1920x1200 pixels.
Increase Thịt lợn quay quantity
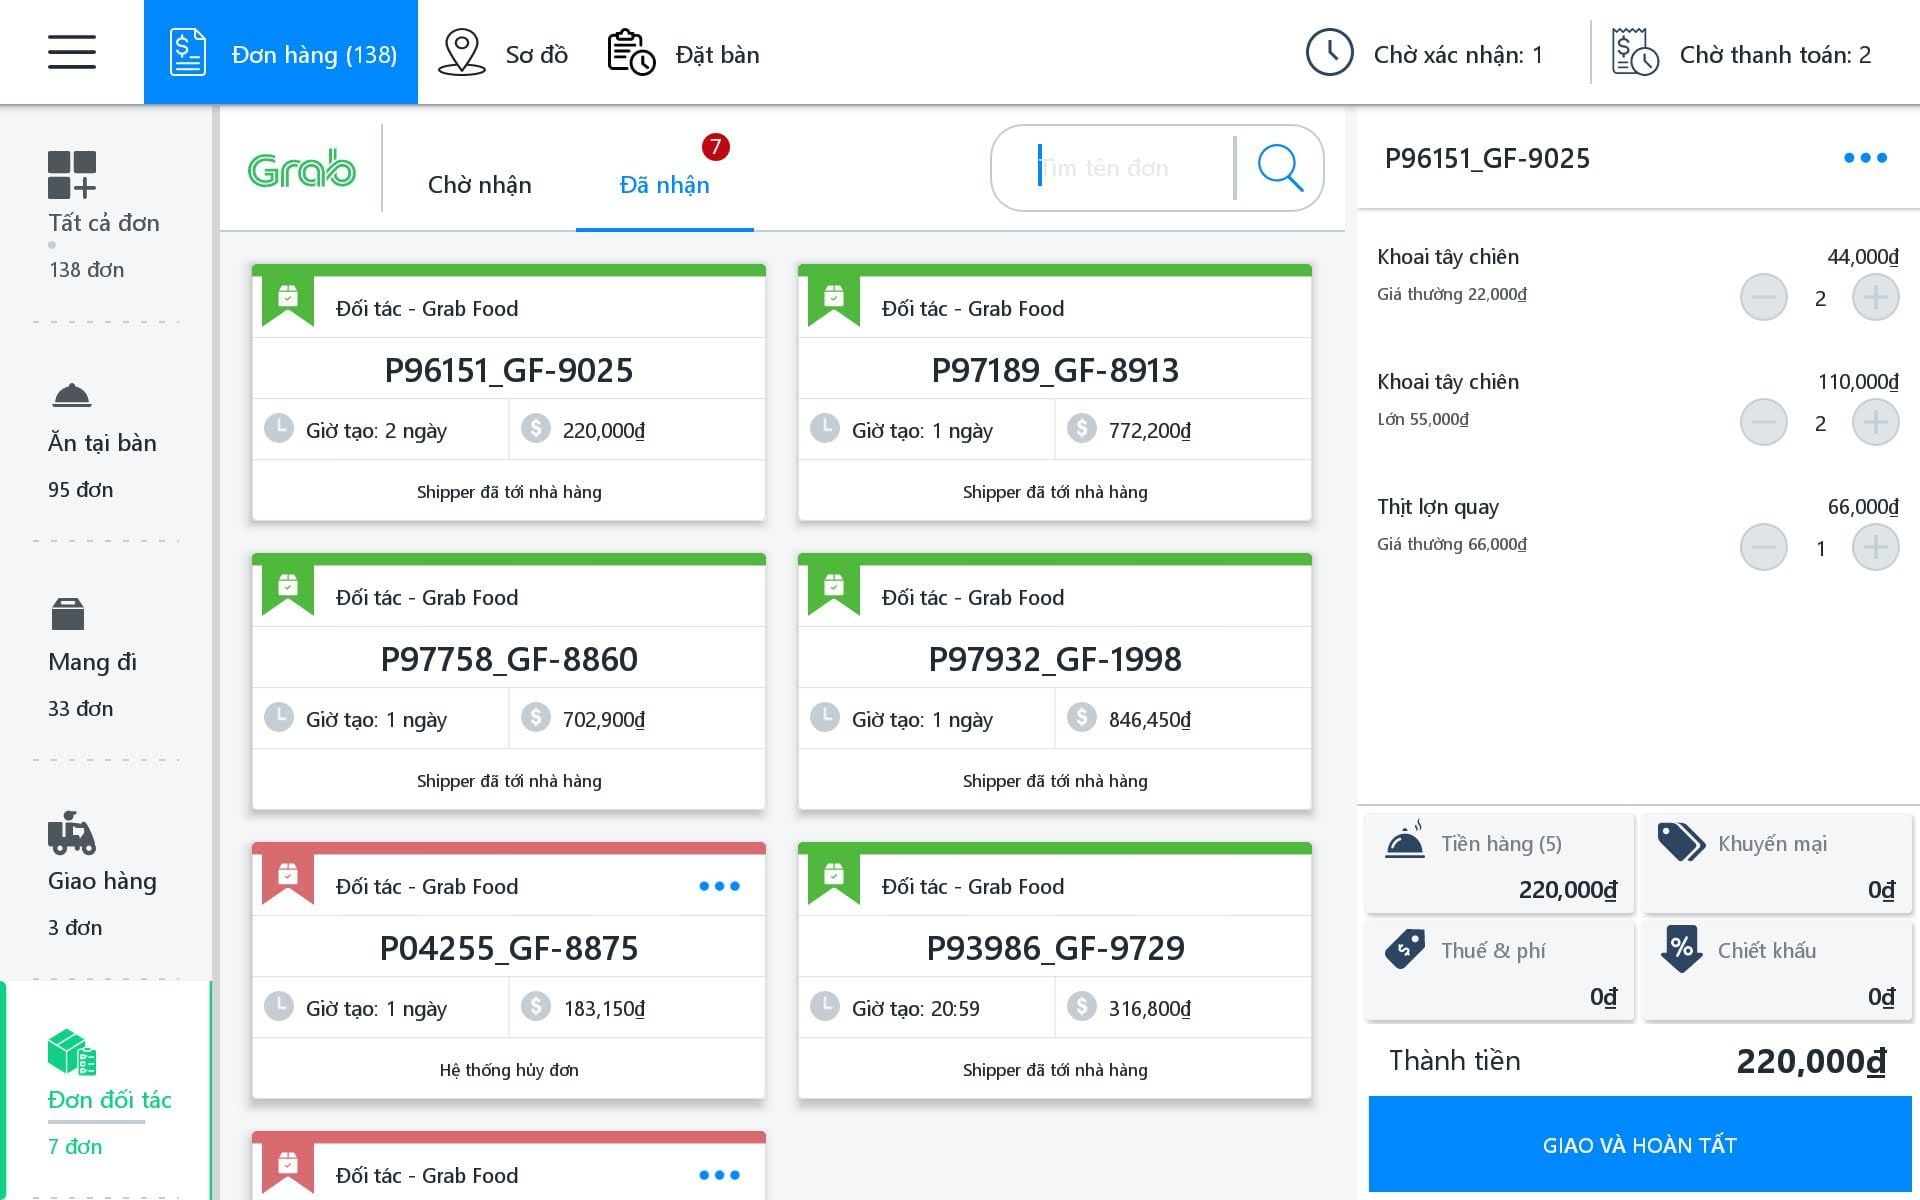pos(1875,548)
